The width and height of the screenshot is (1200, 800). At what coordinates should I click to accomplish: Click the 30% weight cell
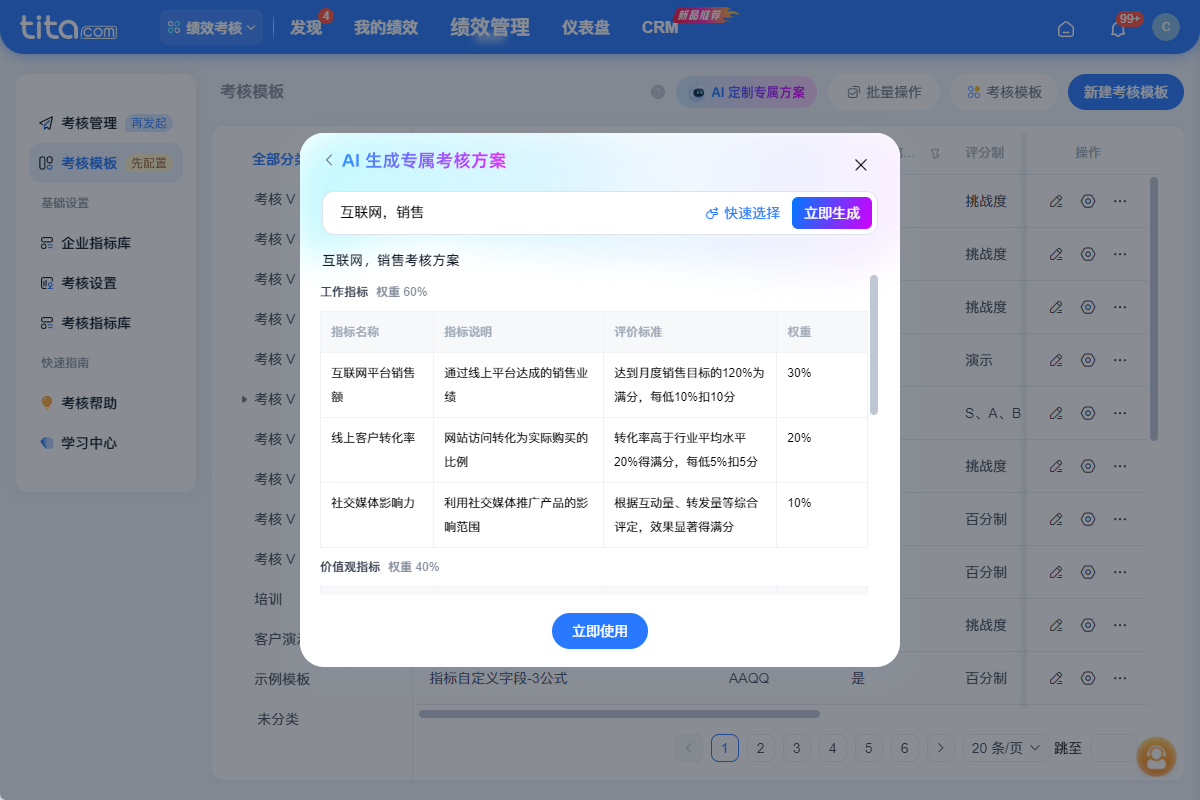tap(822, 385)
